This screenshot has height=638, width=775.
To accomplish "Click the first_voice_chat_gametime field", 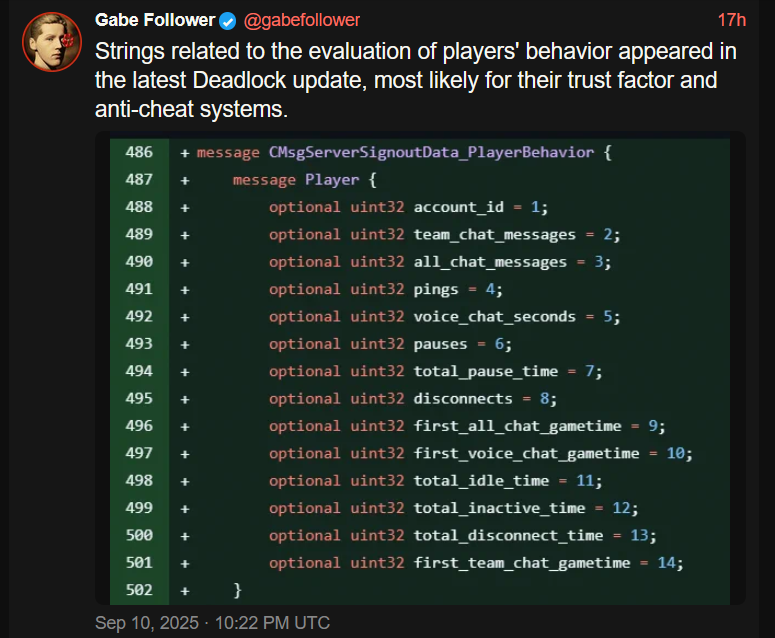I will [526, 454].
